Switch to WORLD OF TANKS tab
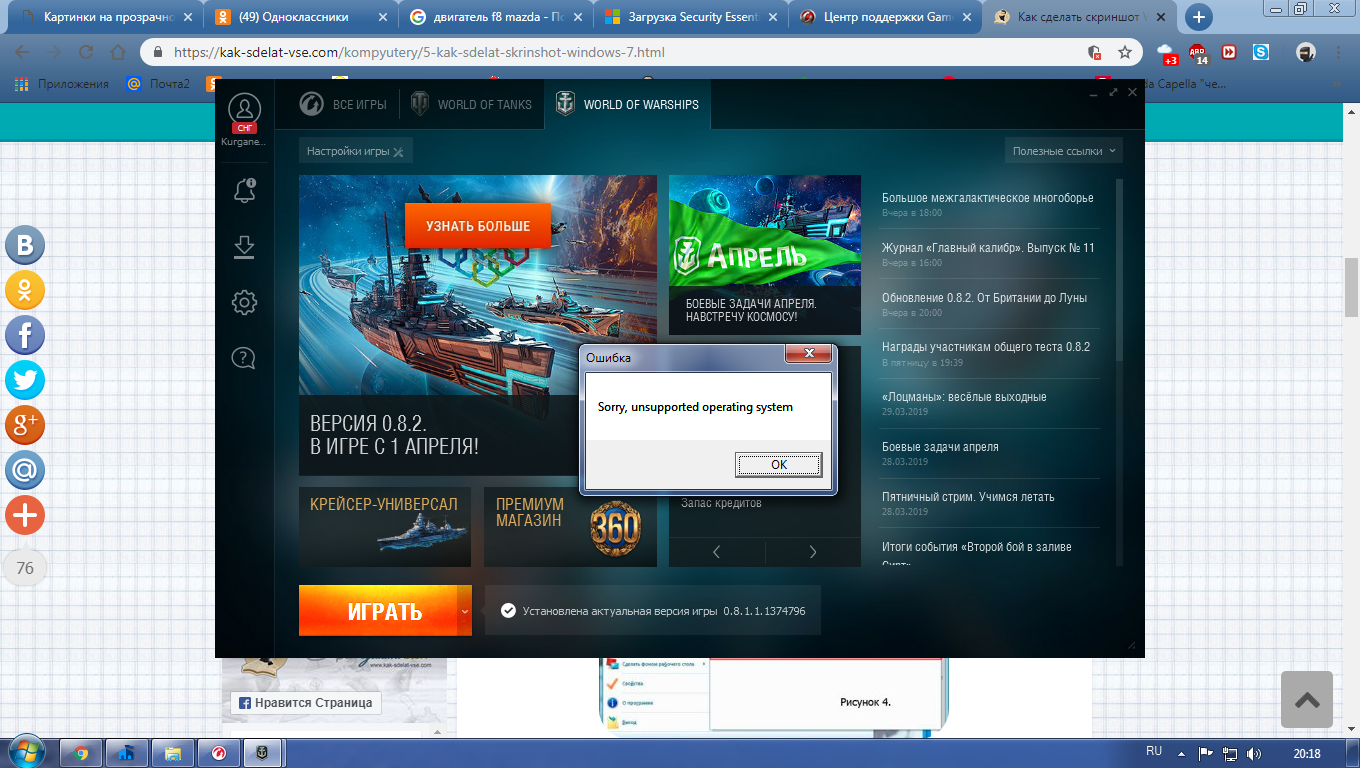The image size is (1360, 768). coord(471,104)
